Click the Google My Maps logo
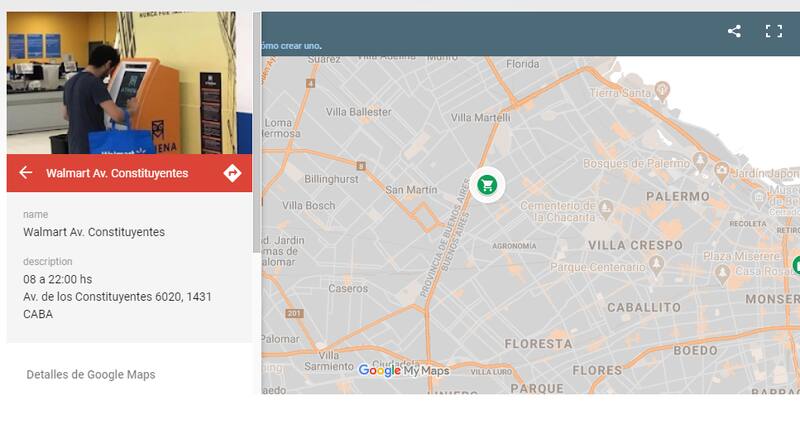The width and height of the screenshot is (800, 425). [x=403, y=371]
